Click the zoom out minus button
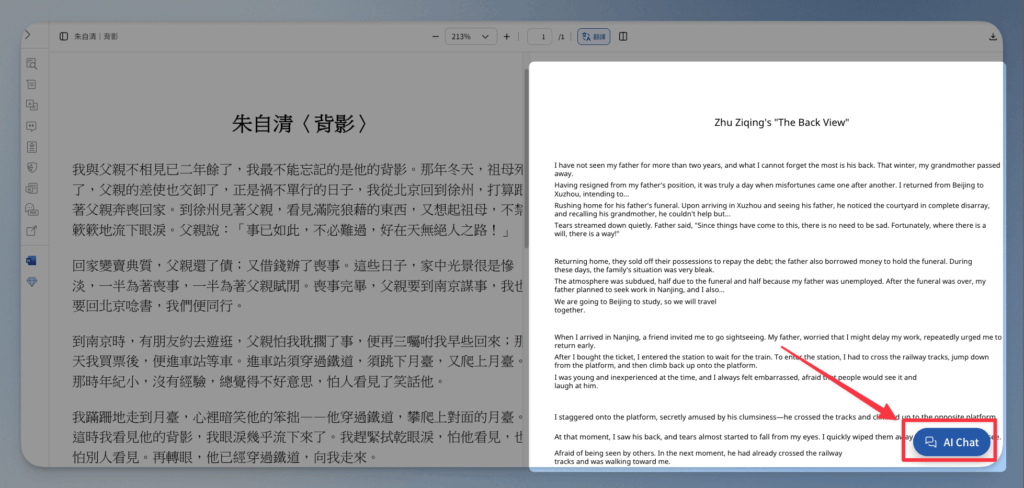The height and width of the screenshot is (488, 1024). pos(436,37)
